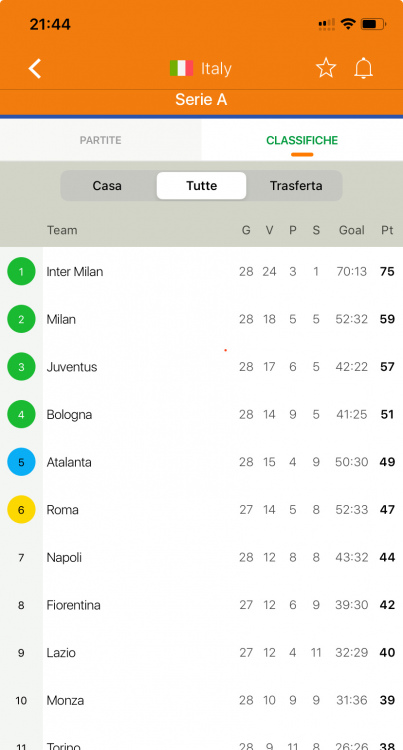The width and height of the screenshot is (403, 750).
Task: Open the Partite tab
Action: tap(100, 140)
